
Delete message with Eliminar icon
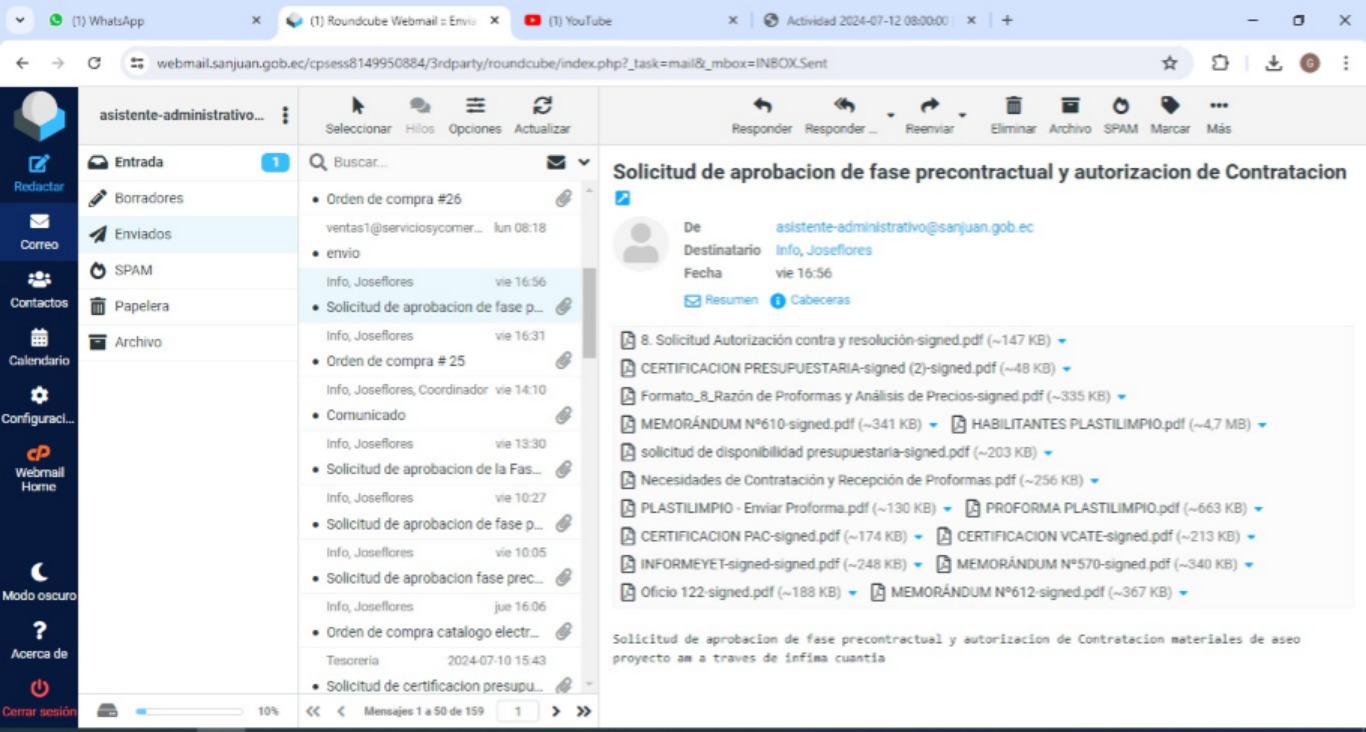tap(1013, 106)
